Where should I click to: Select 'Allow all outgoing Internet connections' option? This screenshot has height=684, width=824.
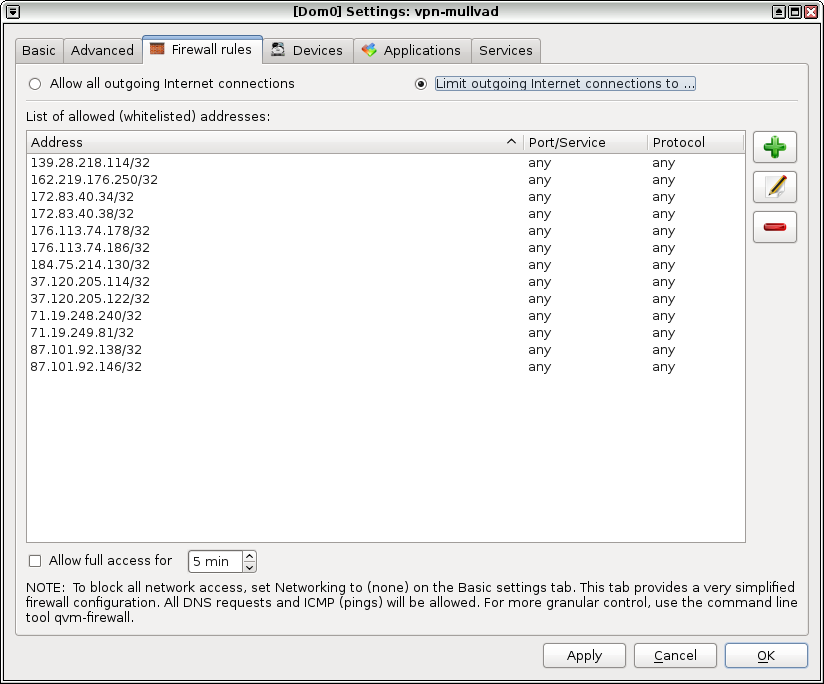click(36, 84)
